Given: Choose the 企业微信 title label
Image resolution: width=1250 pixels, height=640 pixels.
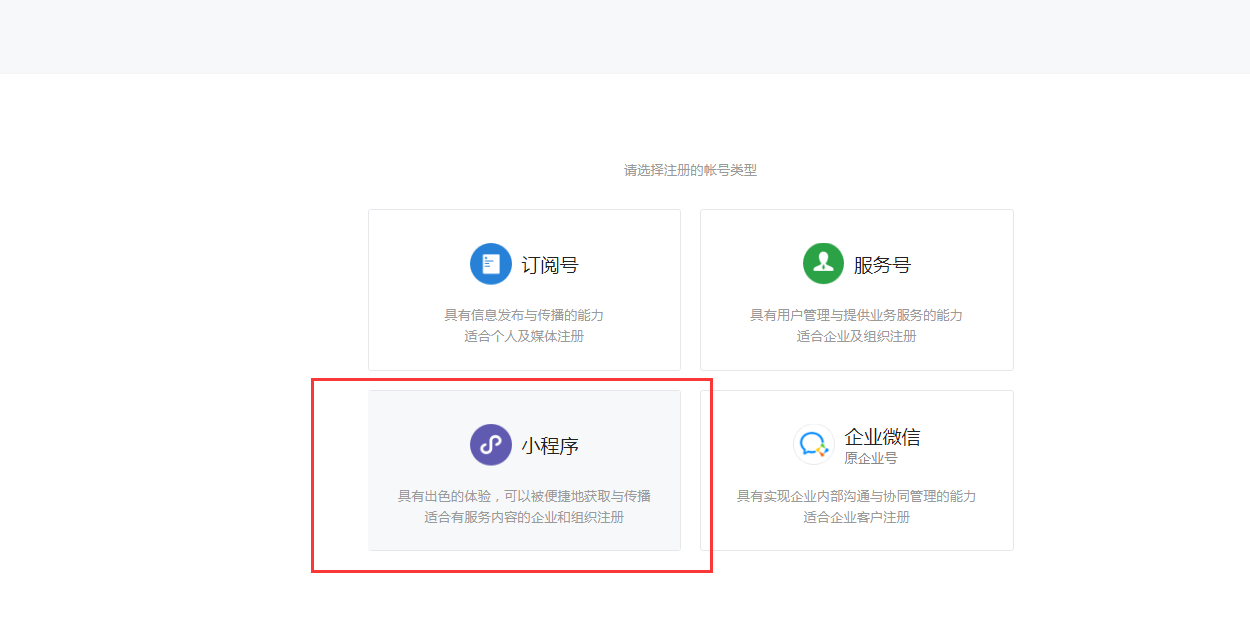Looking at the screenshot, I should pyautogui.click(x=882, y=437).
